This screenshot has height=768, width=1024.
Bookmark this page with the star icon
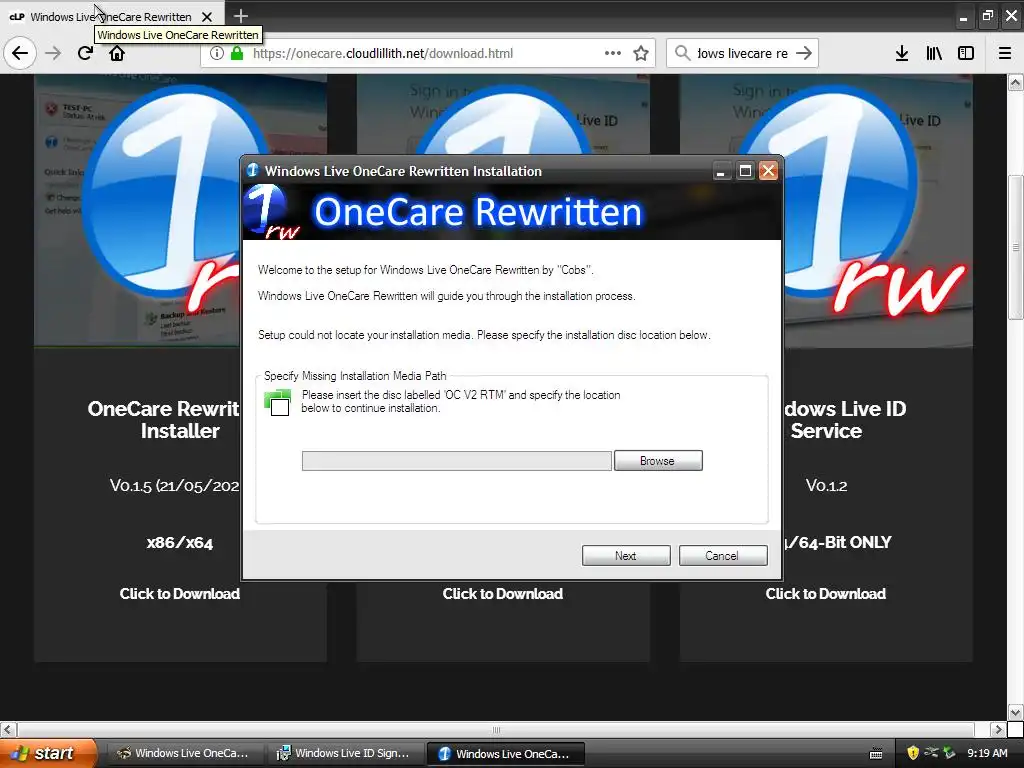pos(641,53)
